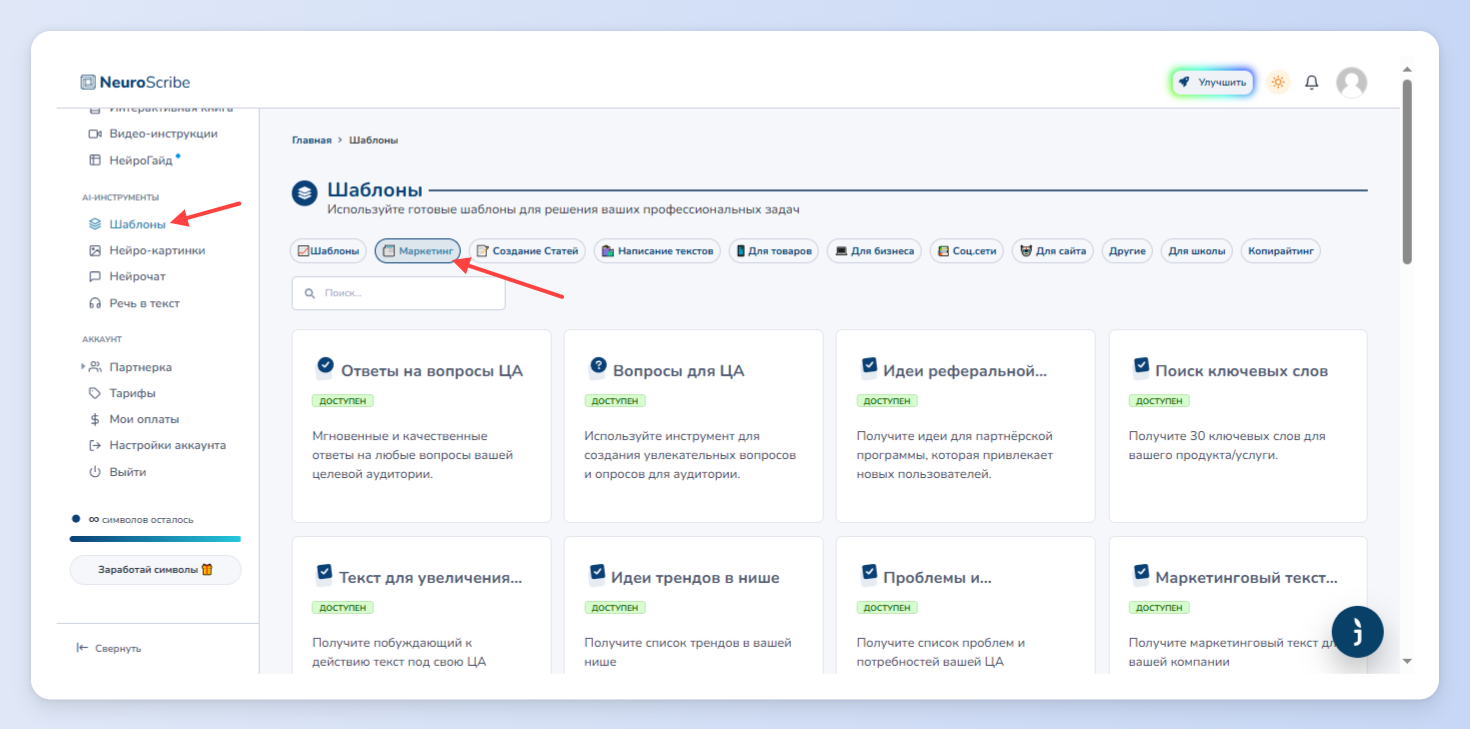
Task: Click the Шаблоны breadcrumb
Action: [373, 140]
